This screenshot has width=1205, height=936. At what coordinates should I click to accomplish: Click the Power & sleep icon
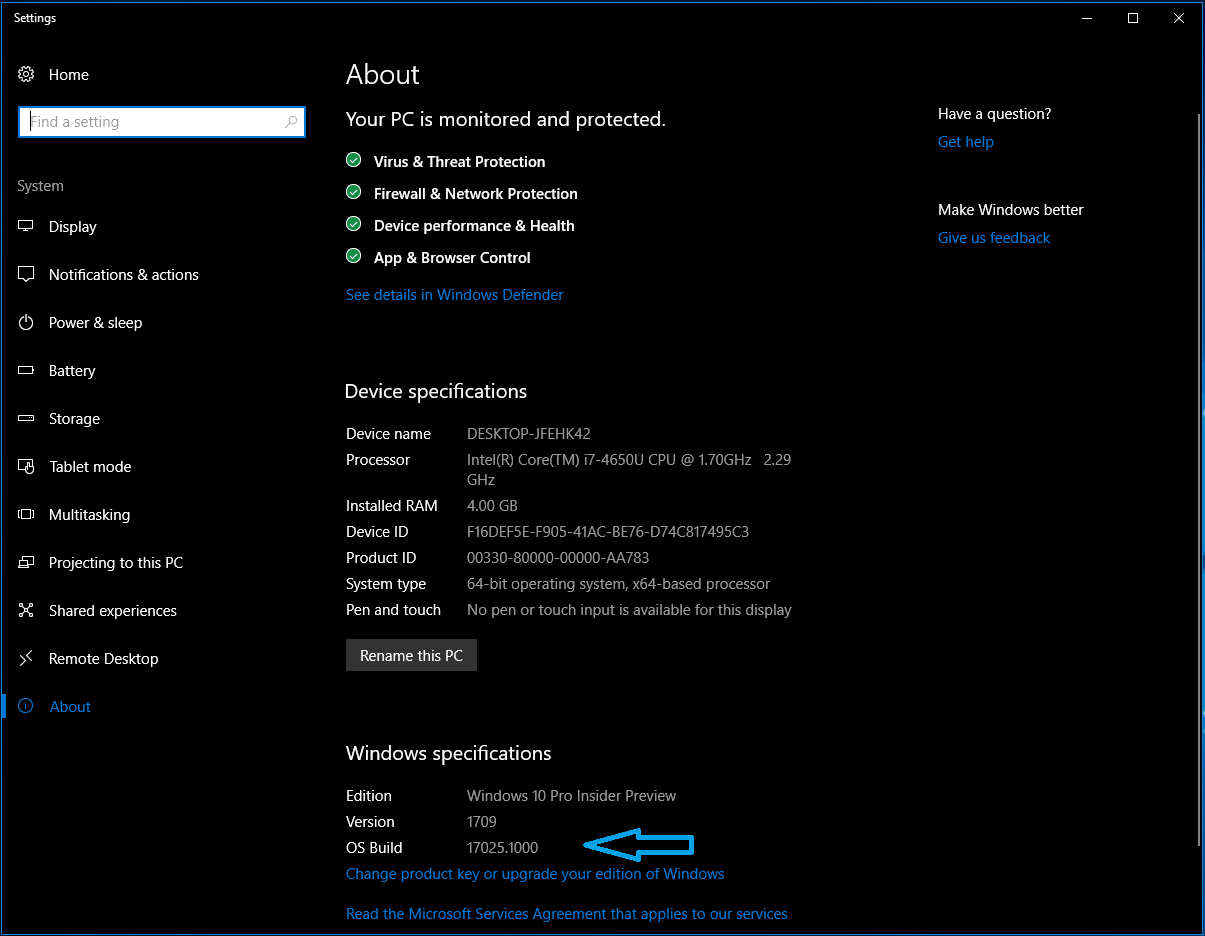[26, 323]
